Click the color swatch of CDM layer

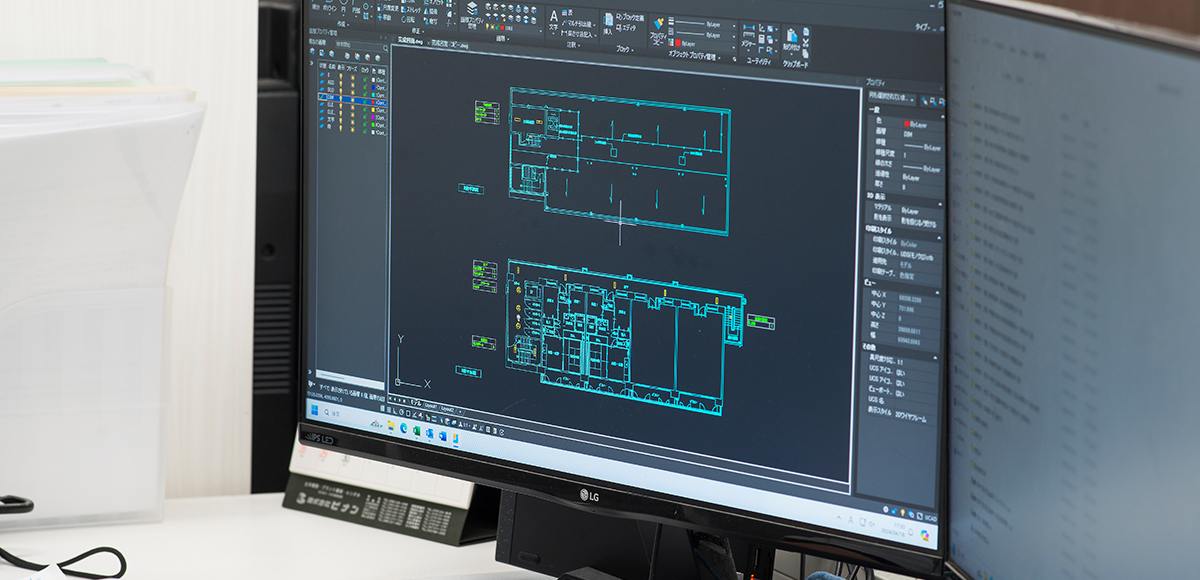tap(371, 103)
